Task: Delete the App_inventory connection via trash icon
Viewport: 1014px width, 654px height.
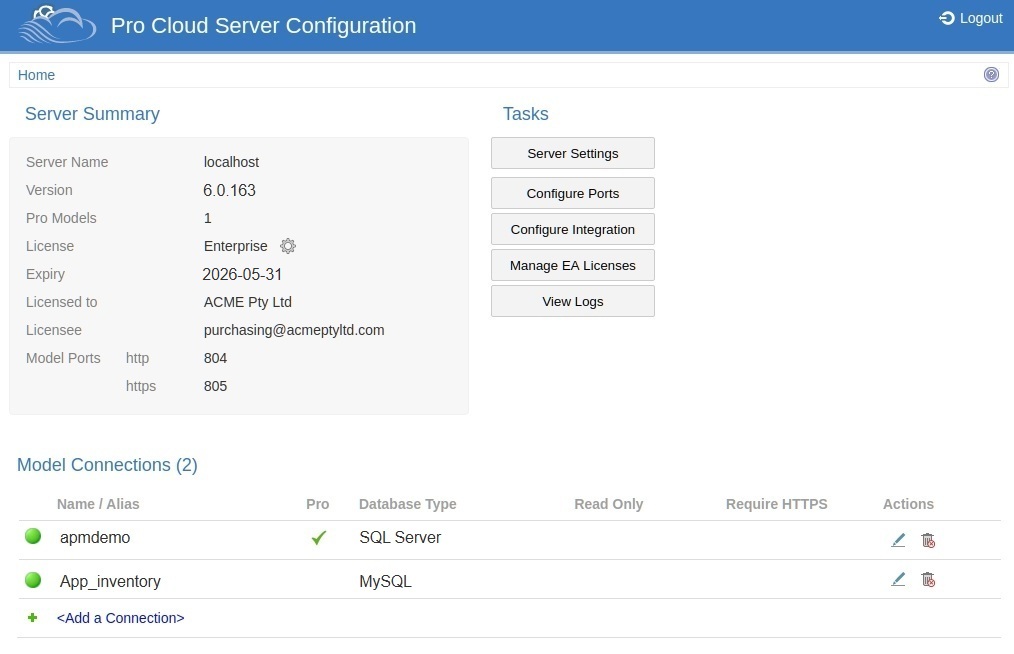Action: click(928, 579)
